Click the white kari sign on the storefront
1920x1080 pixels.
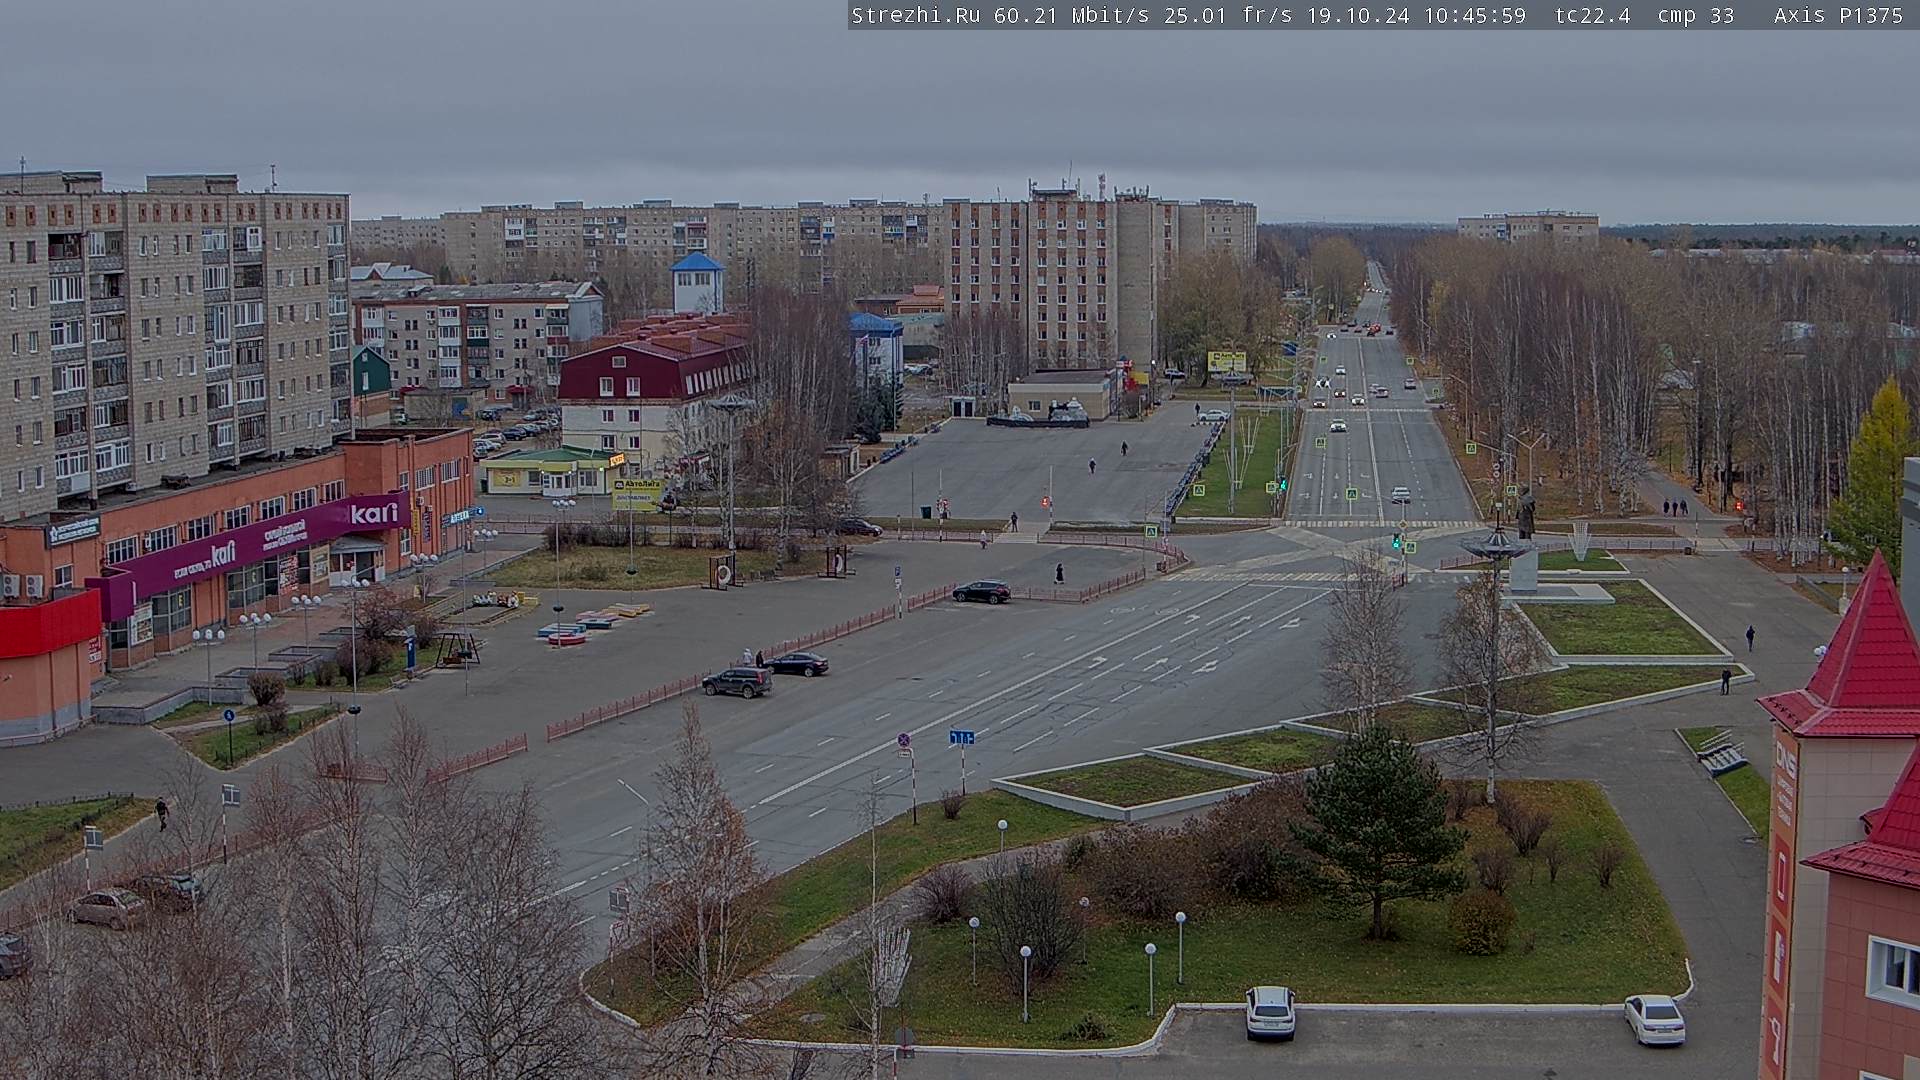pyautogui.click(x=374, y=513)
